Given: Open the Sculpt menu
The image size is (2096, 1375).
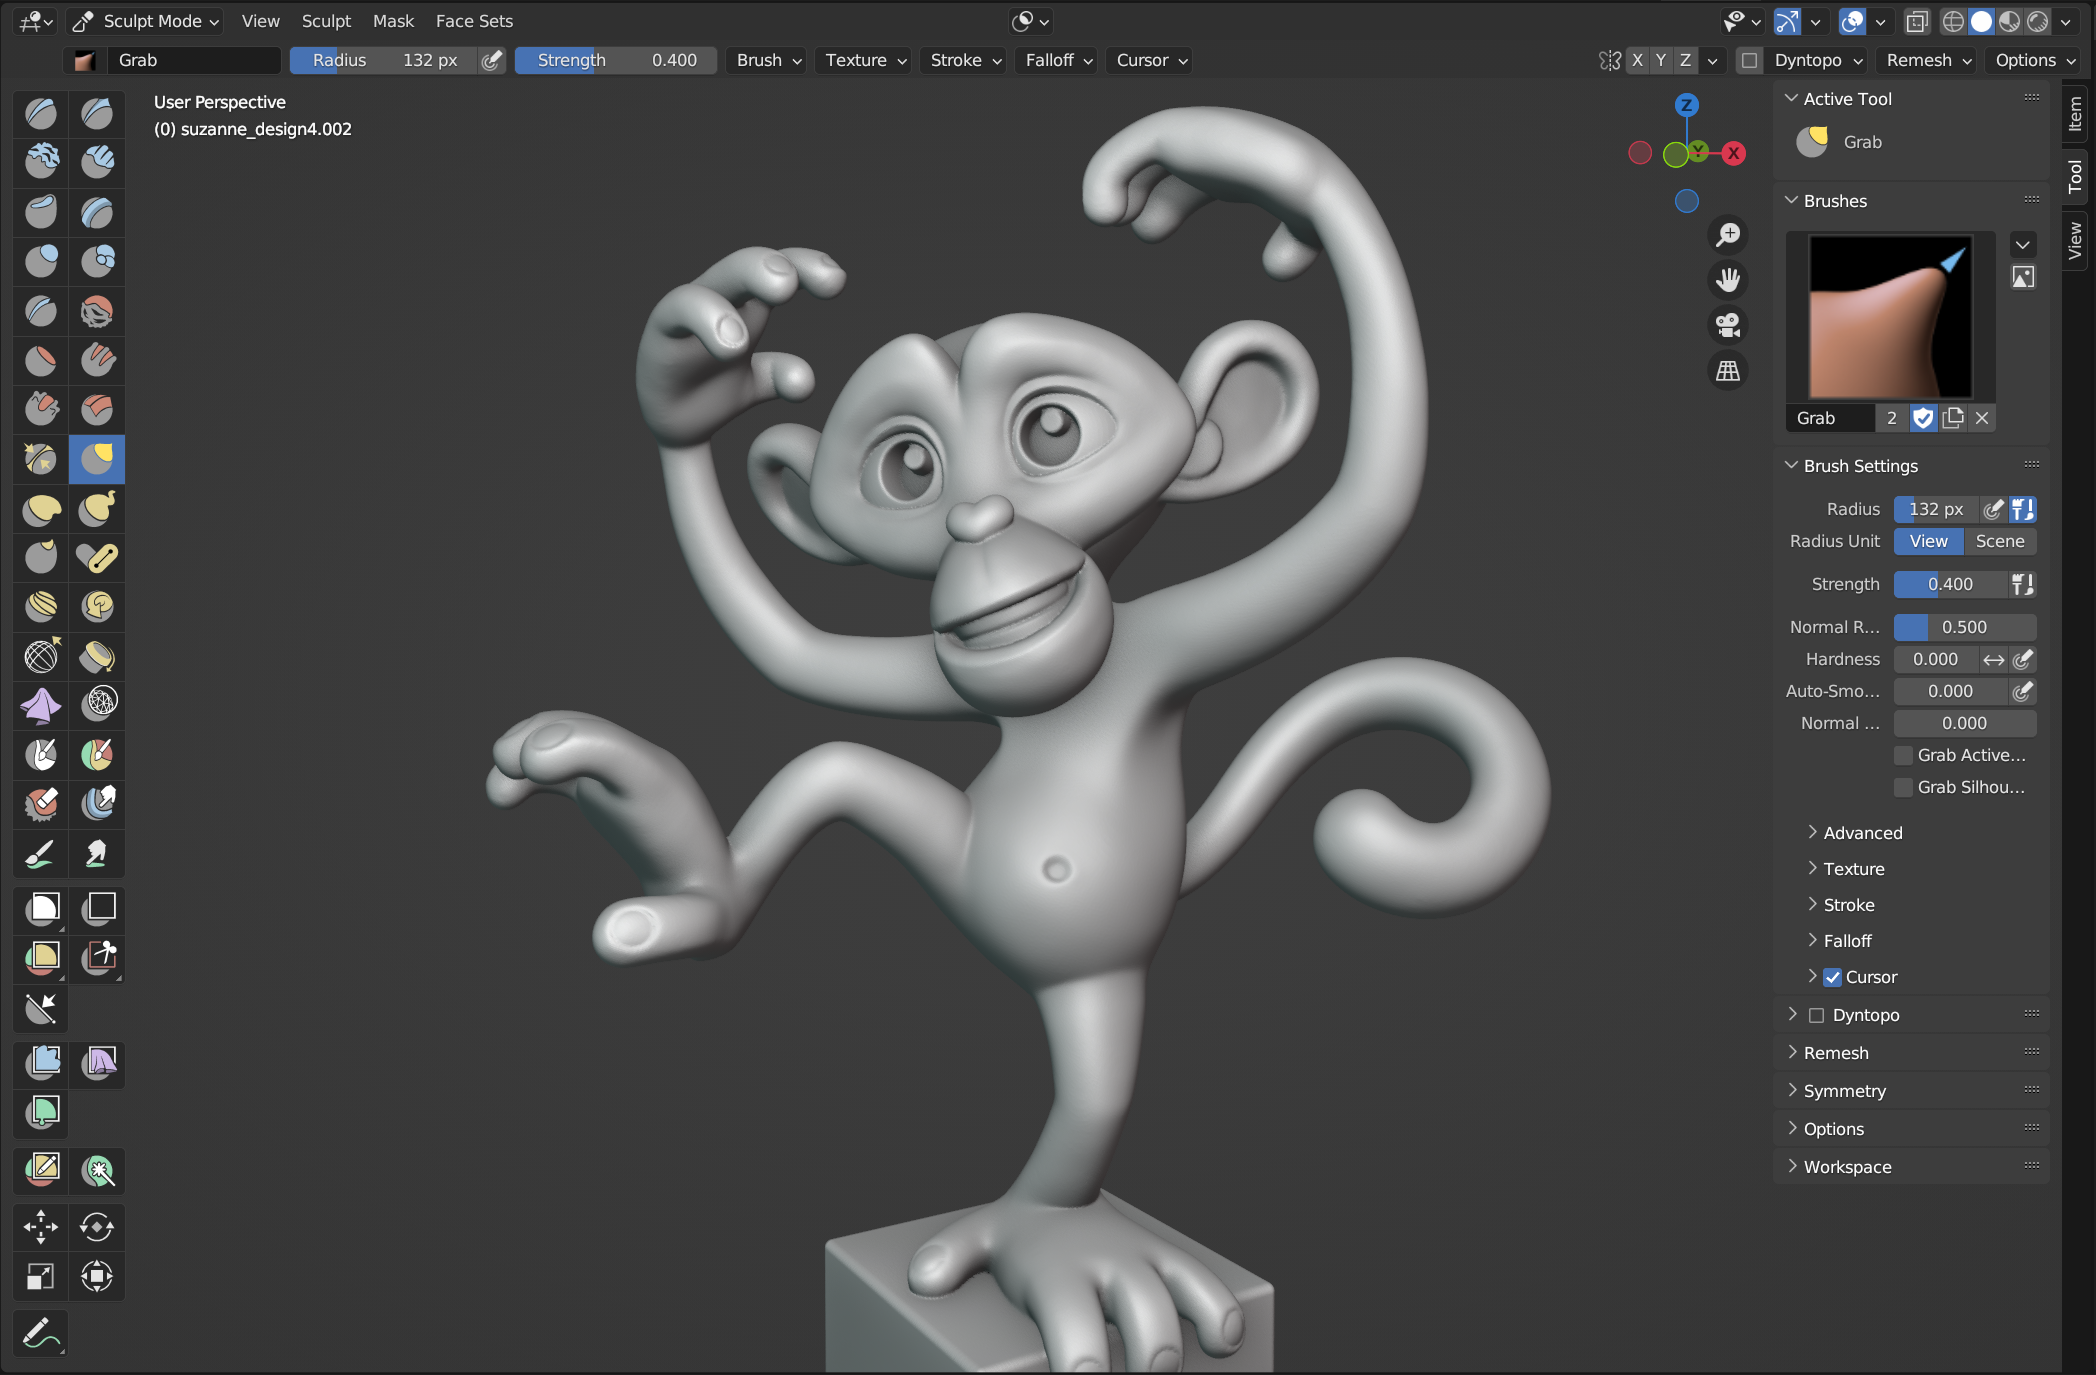Looking at the screenshot, I should coord(324,20).
